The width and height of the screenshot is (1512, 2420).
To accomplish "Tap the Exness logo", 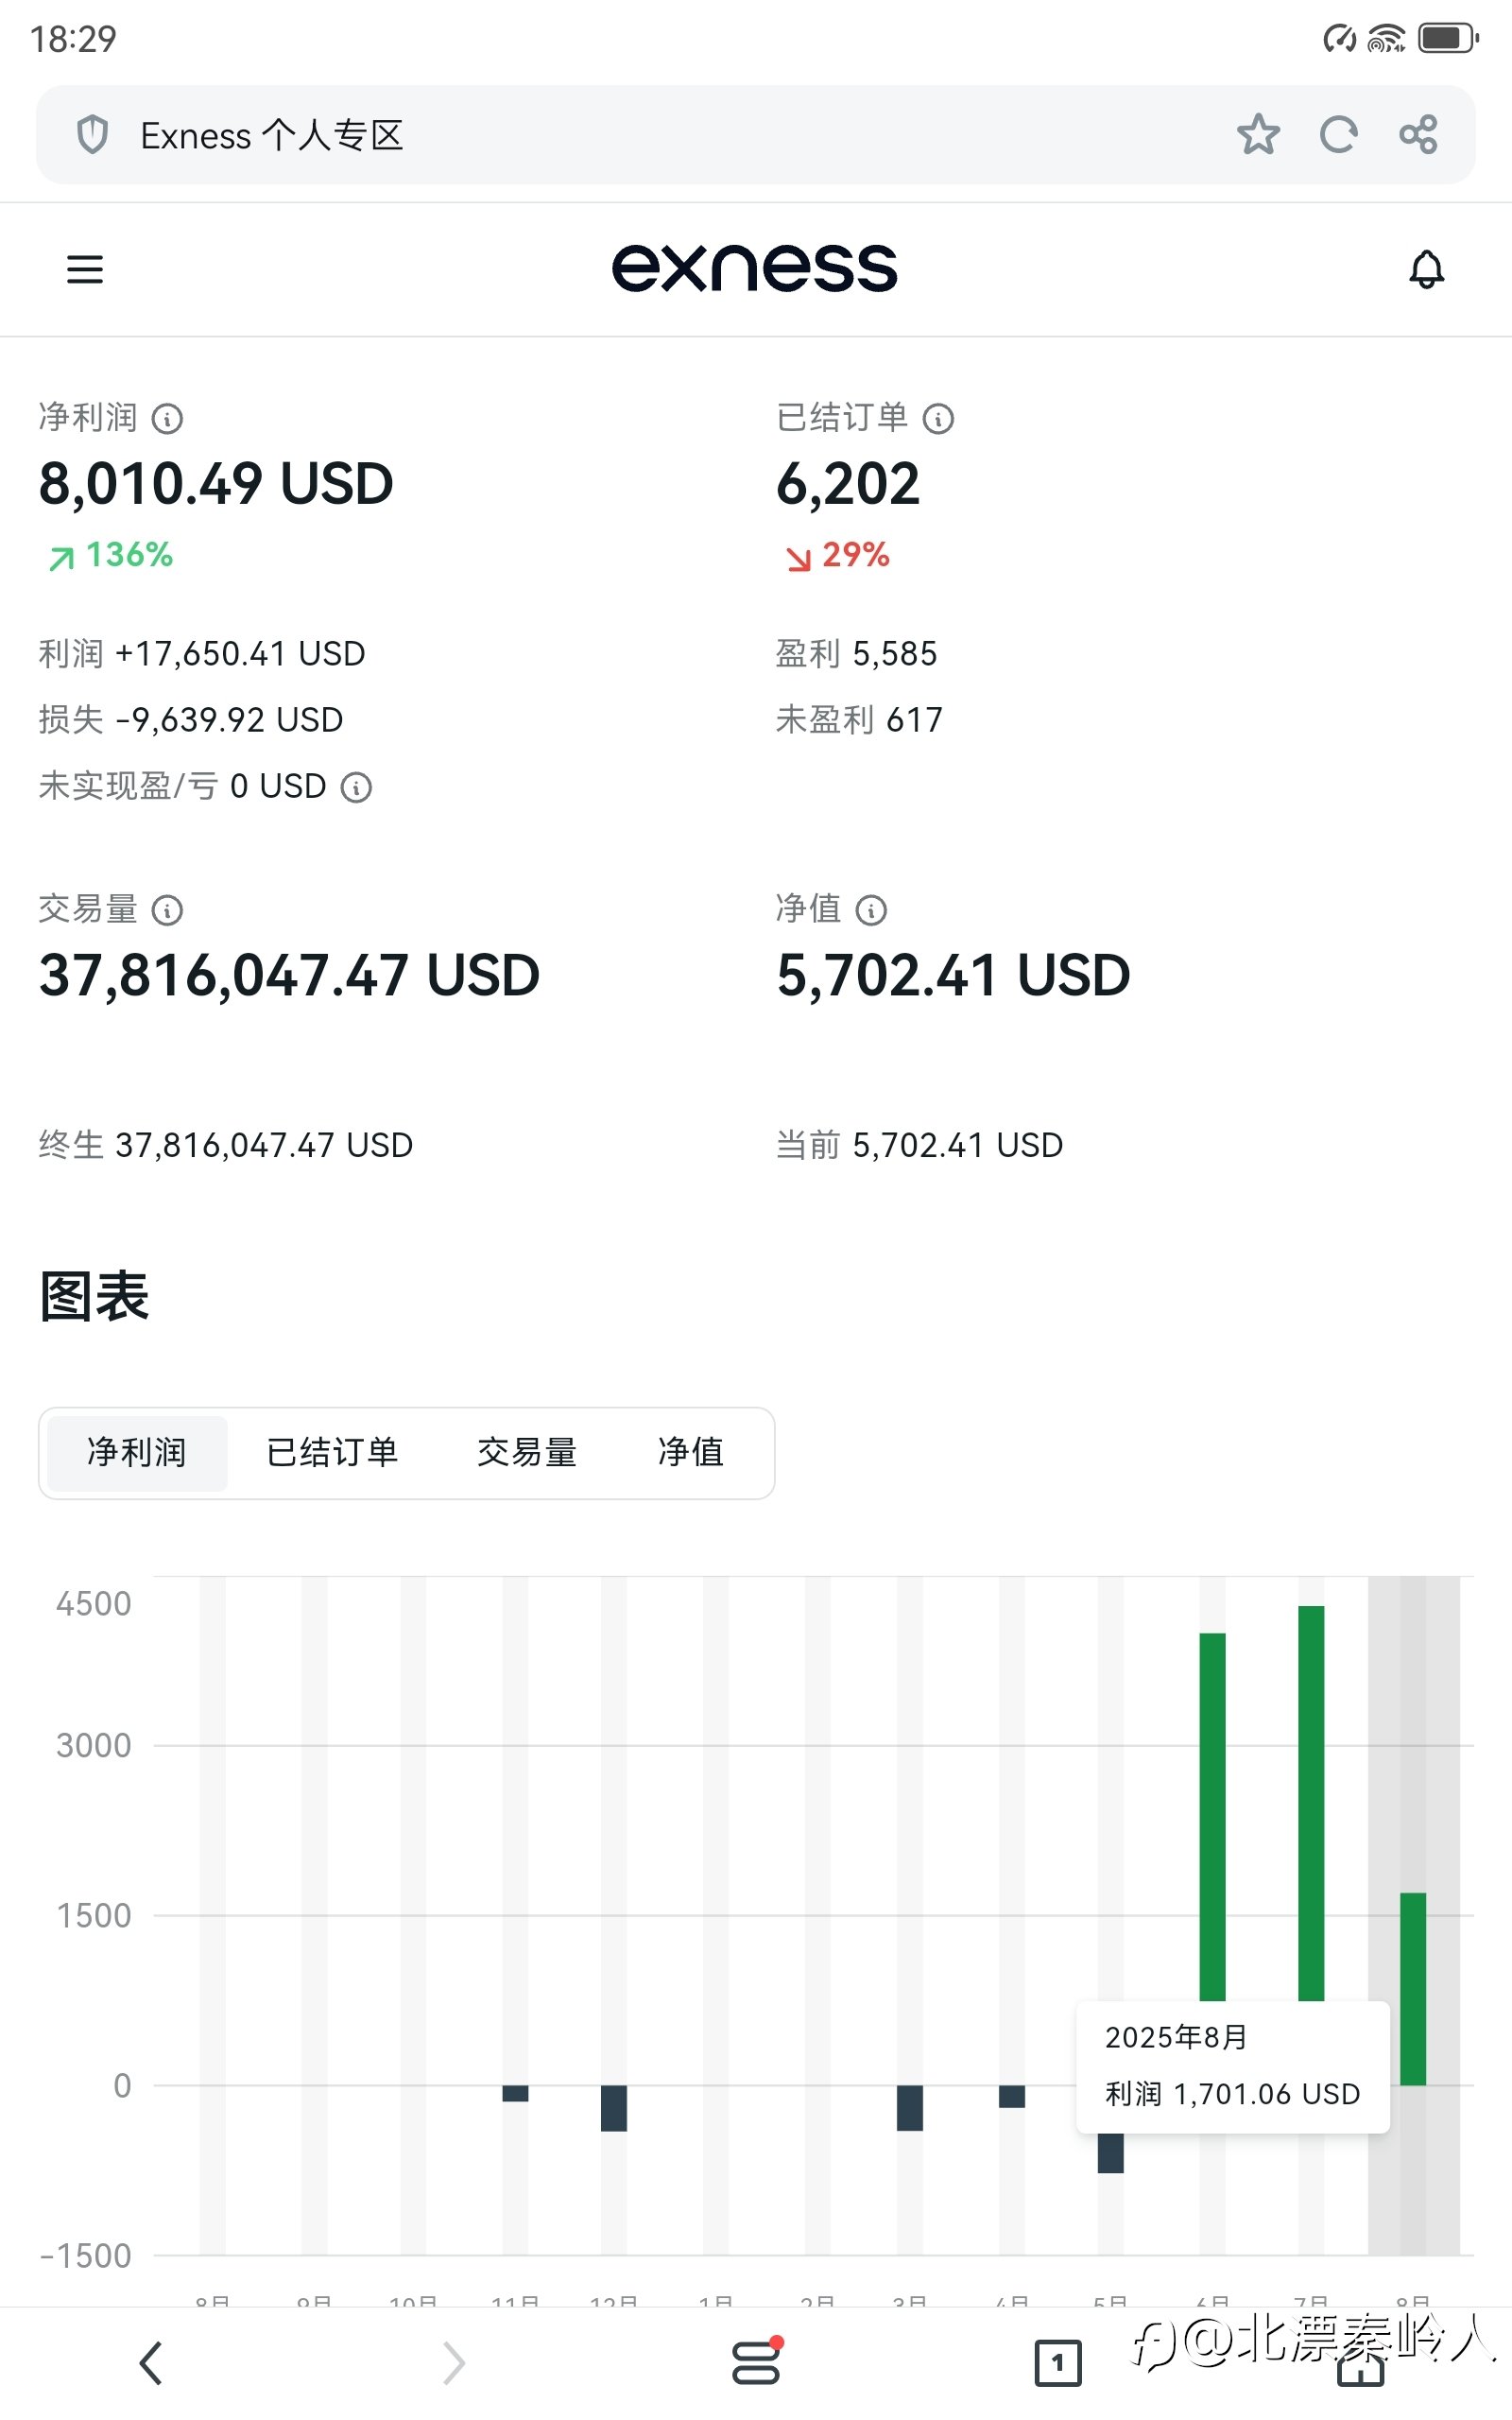I will 755,268.
